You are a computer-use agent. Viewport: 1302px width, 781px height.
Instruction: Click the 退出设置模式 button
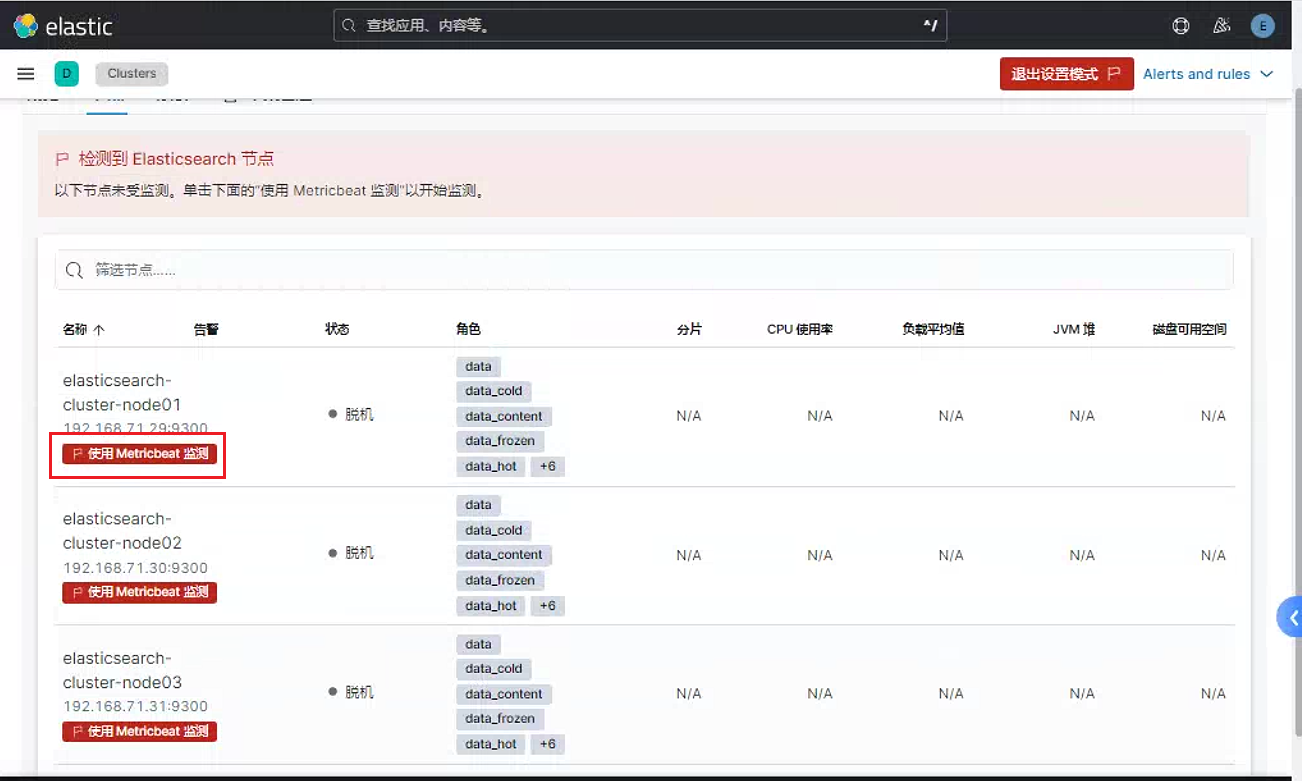point(1066,74)
